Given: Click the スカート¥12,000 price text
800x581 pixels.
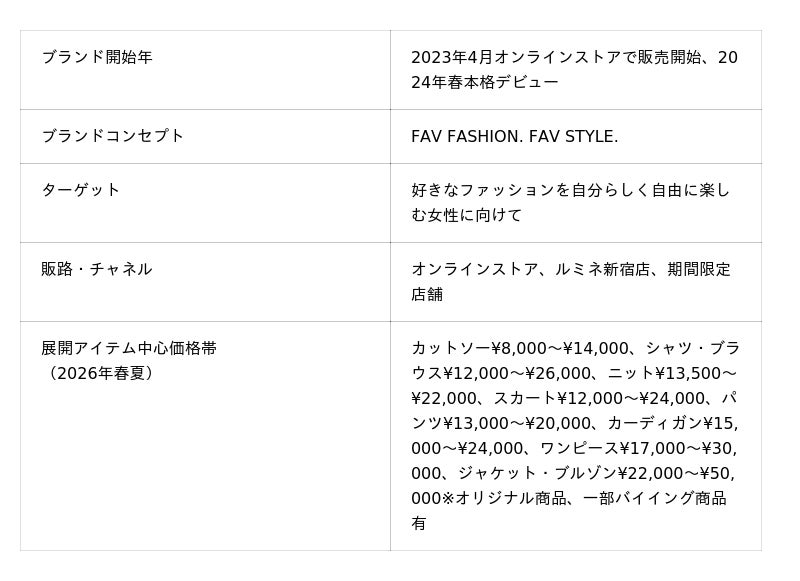Looking at the screenshot, I should point(556,398).
